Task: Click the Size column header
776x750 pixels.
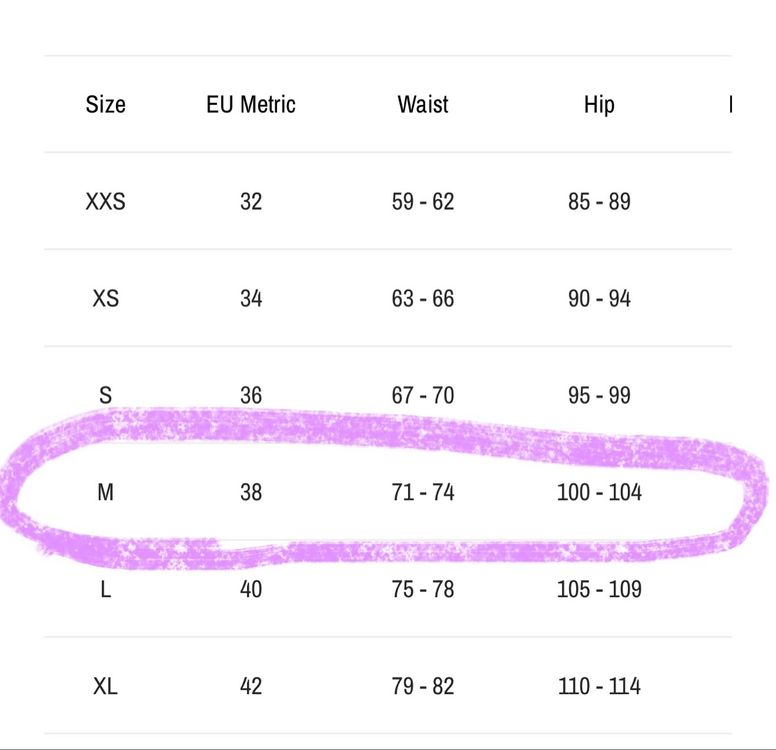Action: point(105,104)
